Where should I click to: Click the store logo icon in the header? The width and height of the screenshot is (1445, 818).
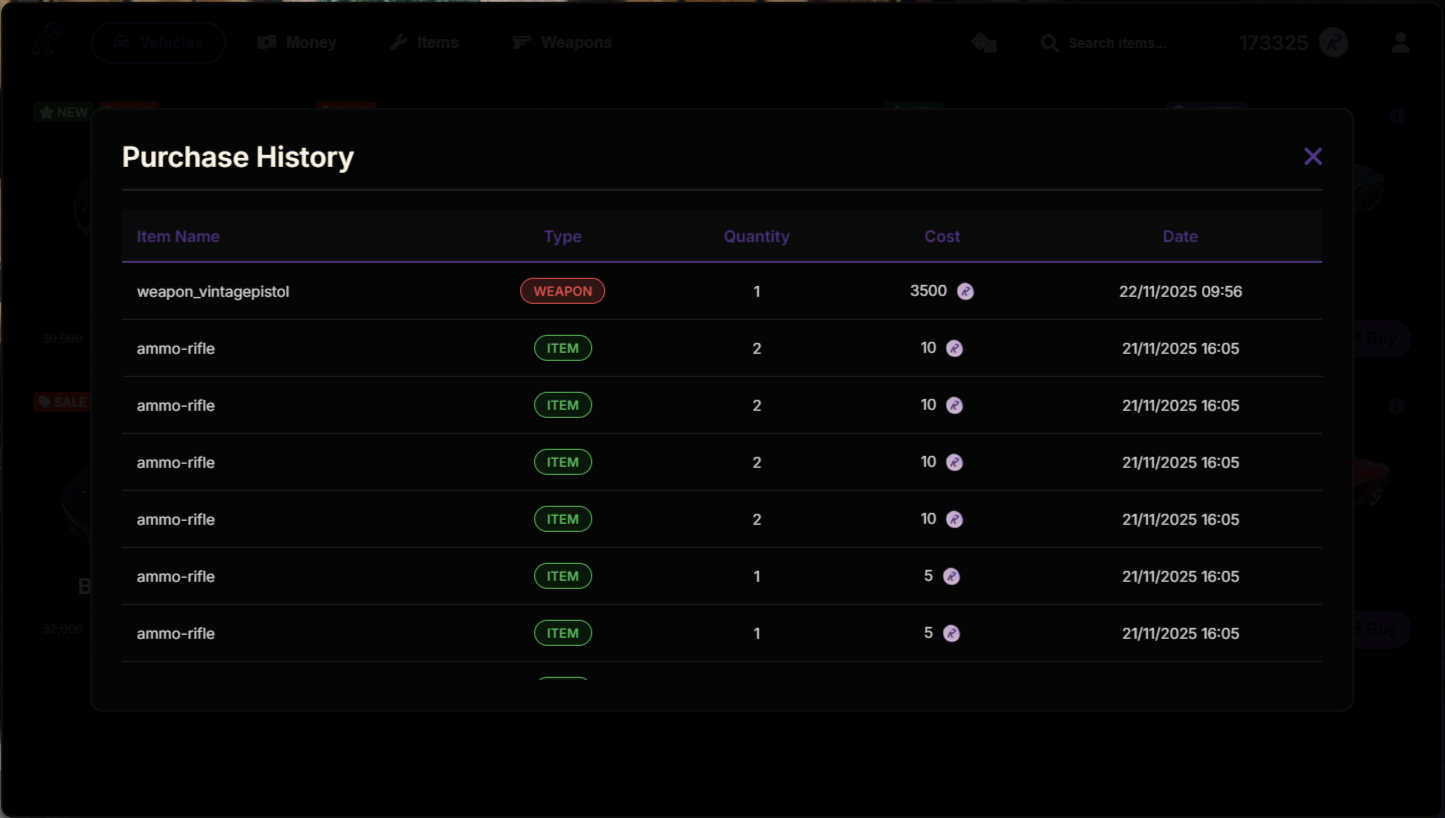point(46,42)
